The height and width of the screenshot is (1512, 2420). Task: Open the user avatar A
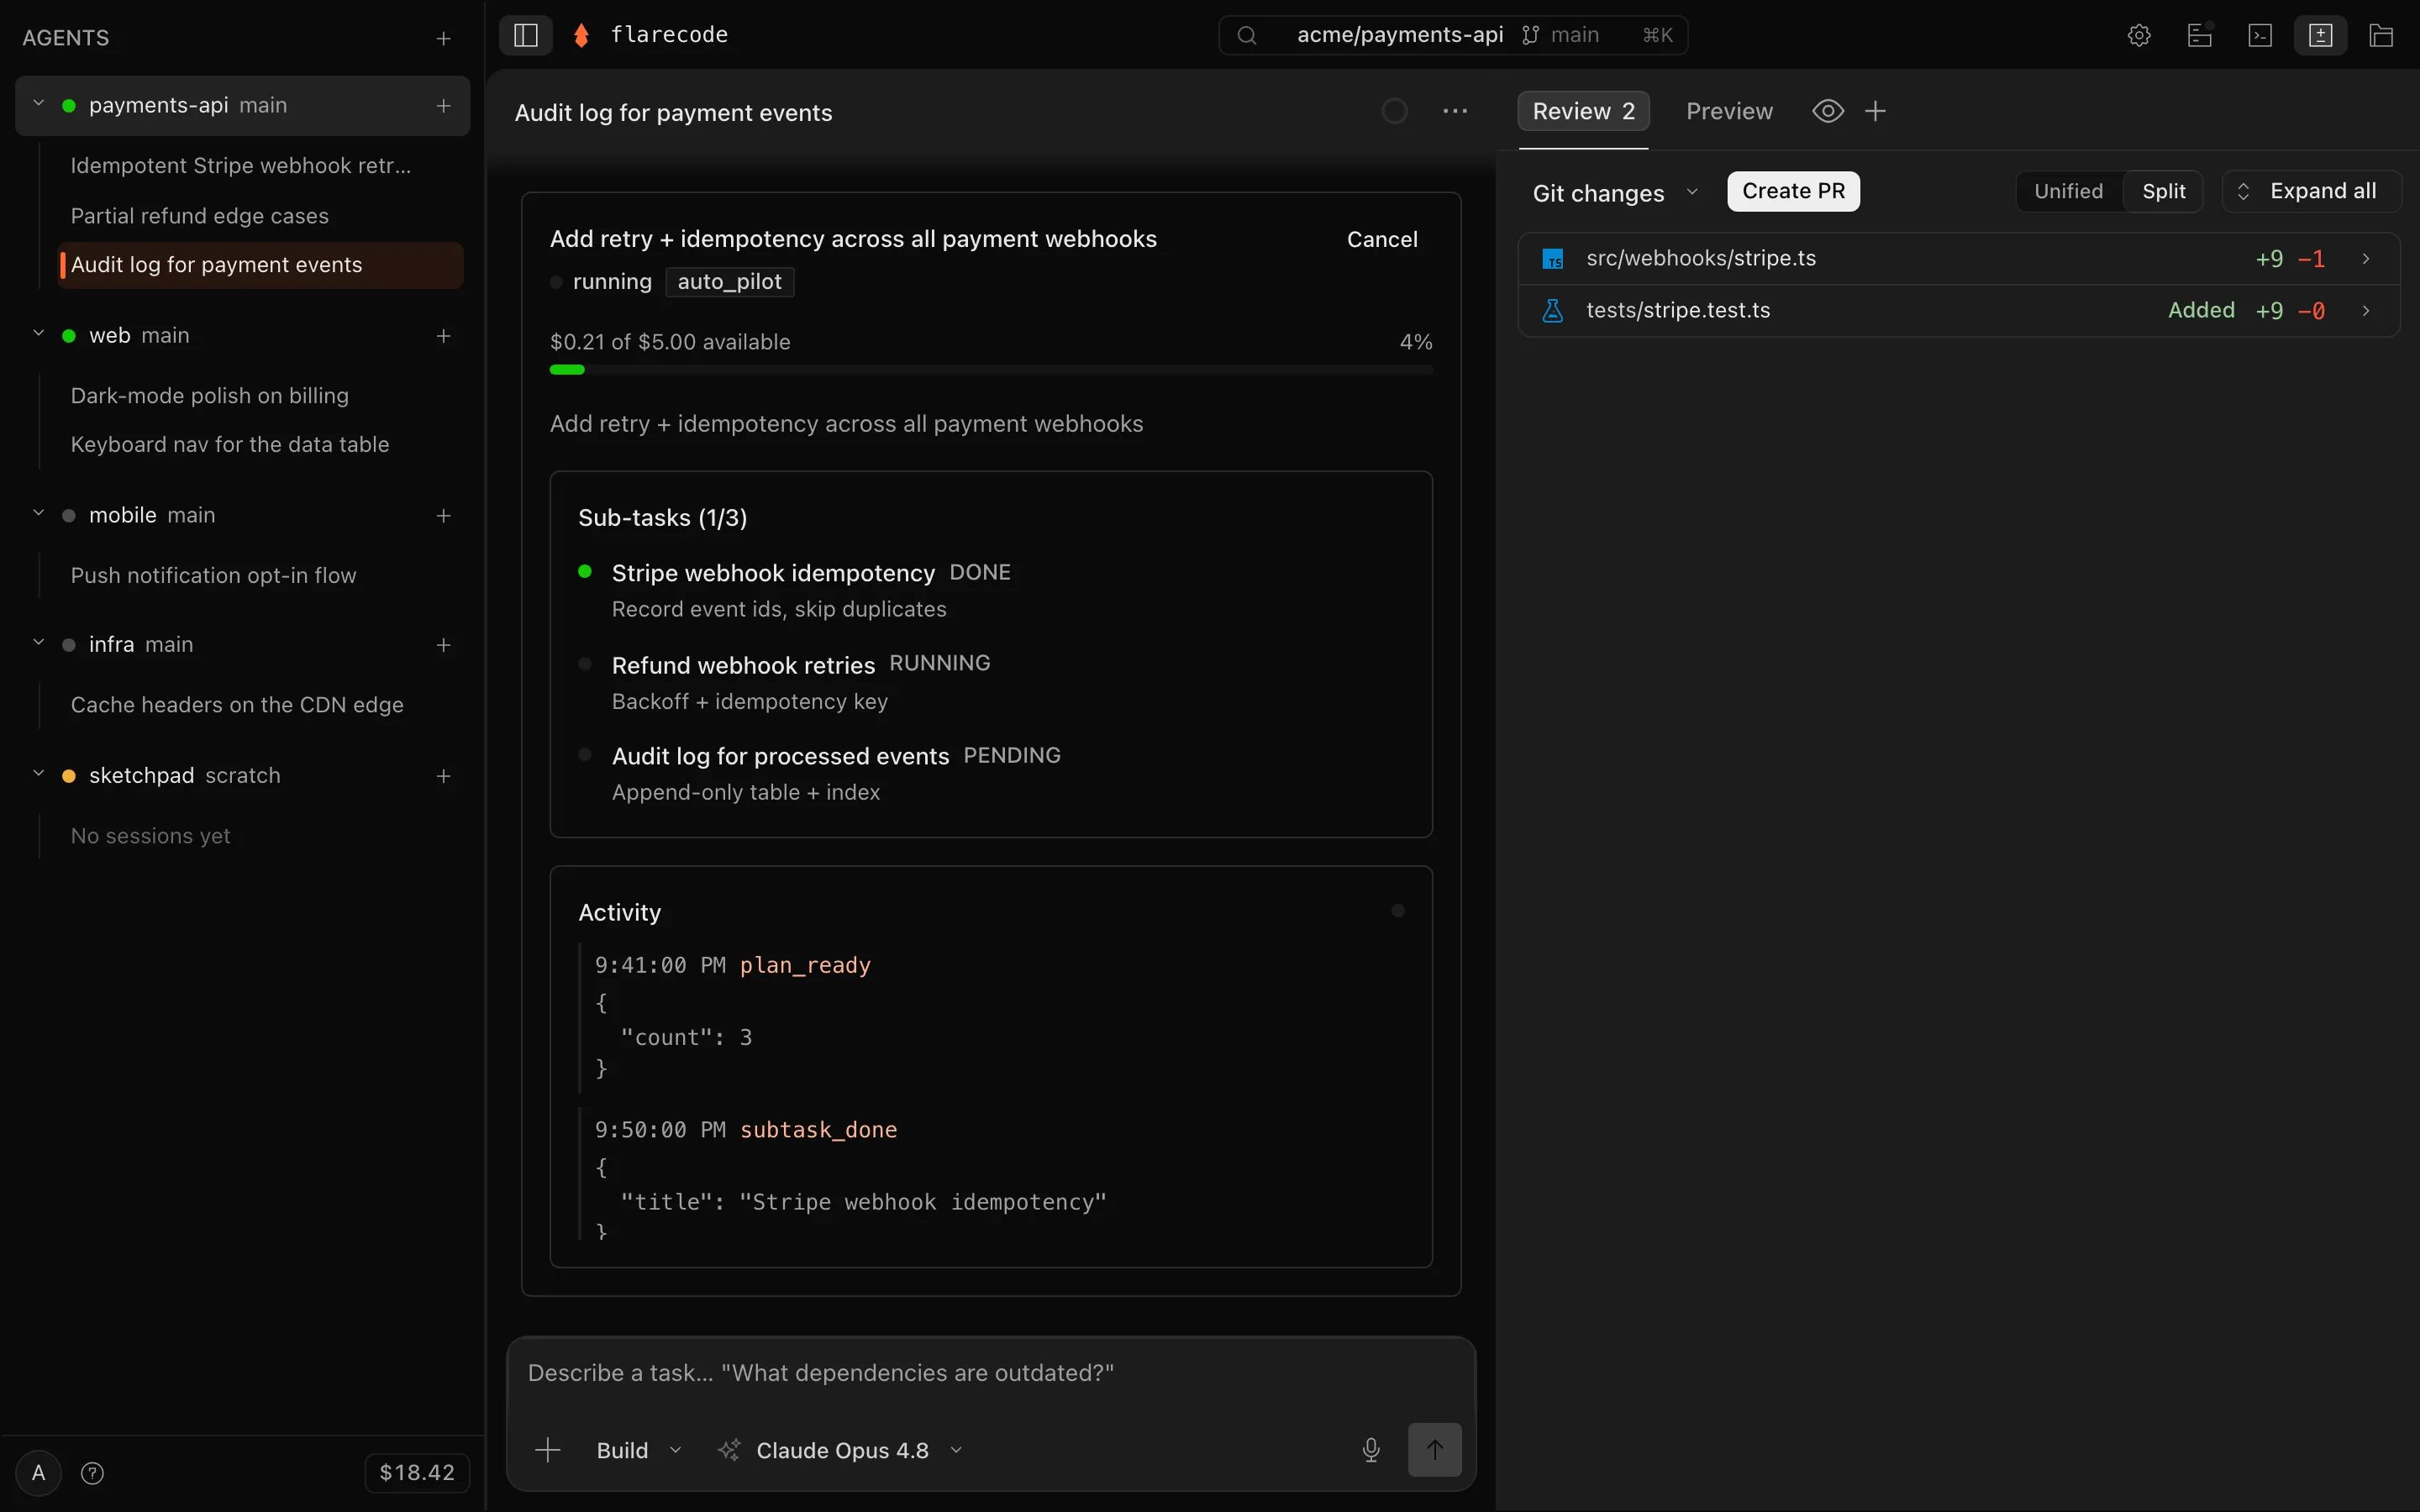pos(38,1473)
